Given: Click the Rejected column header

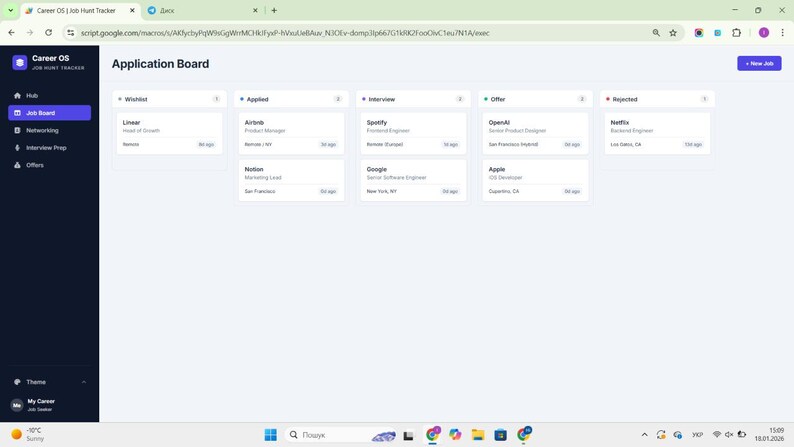Looking at the screenshot, I should coord(657,99).
